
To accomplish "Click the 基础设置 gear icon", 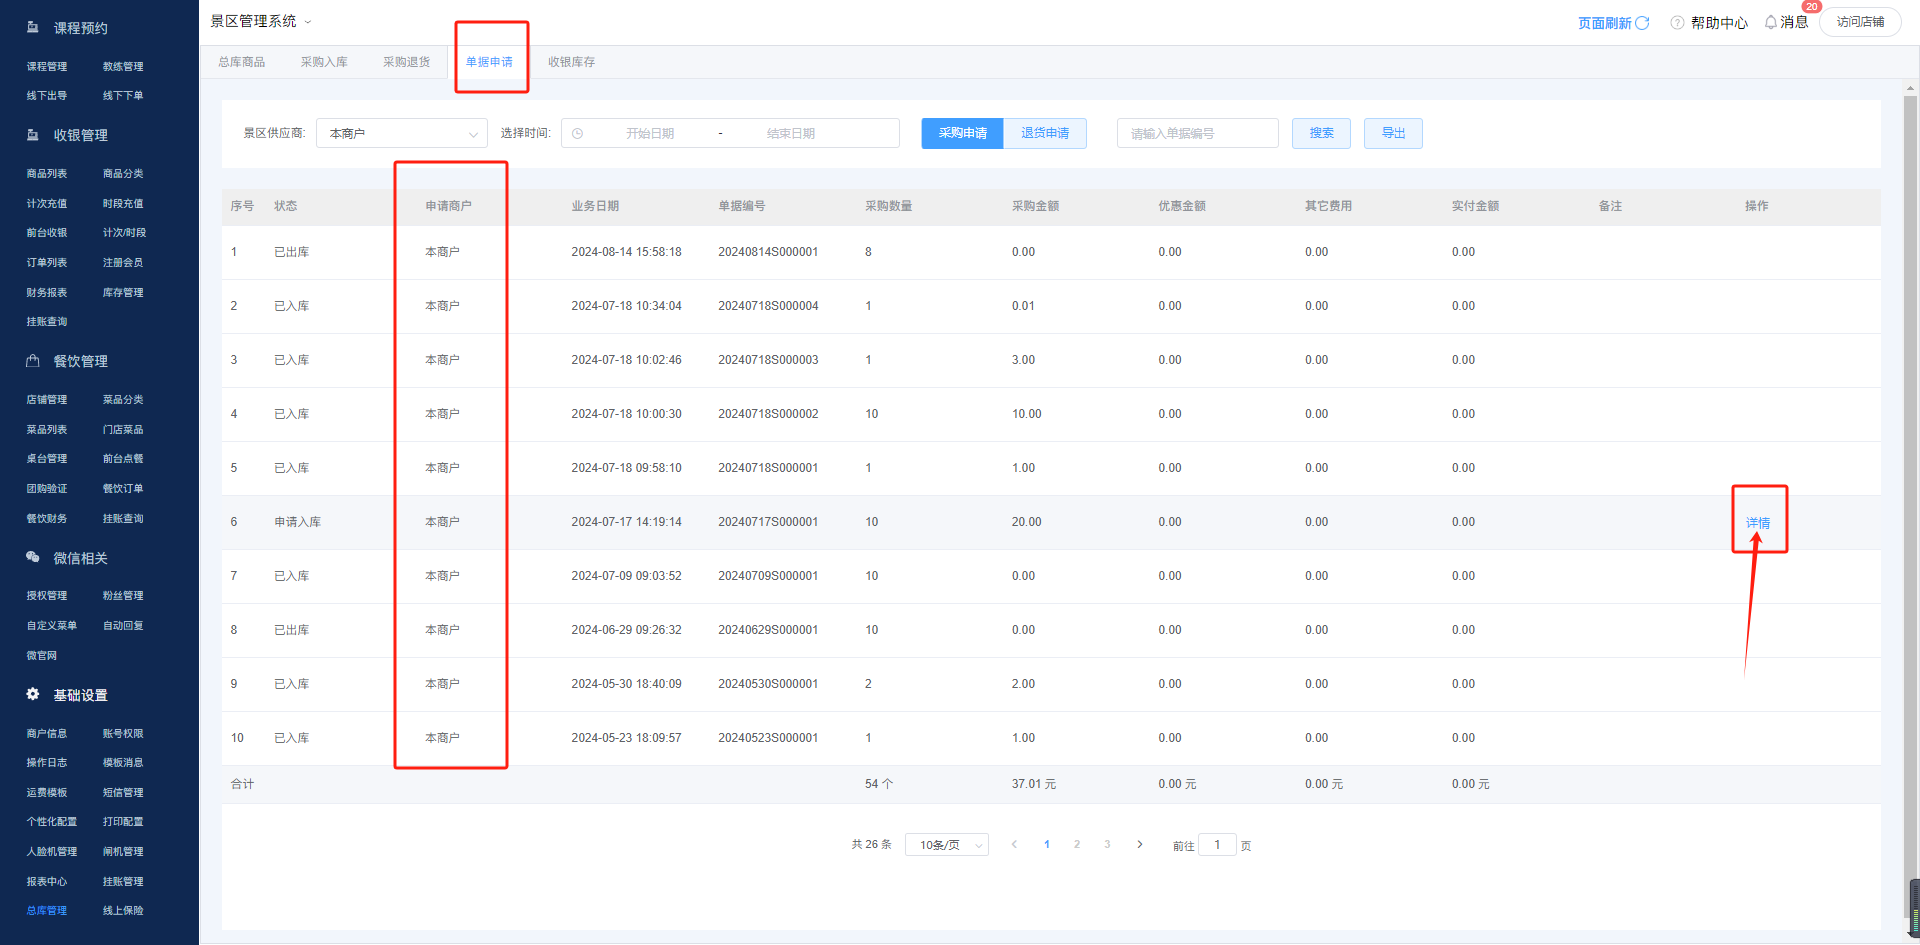I will pos(33,694).
